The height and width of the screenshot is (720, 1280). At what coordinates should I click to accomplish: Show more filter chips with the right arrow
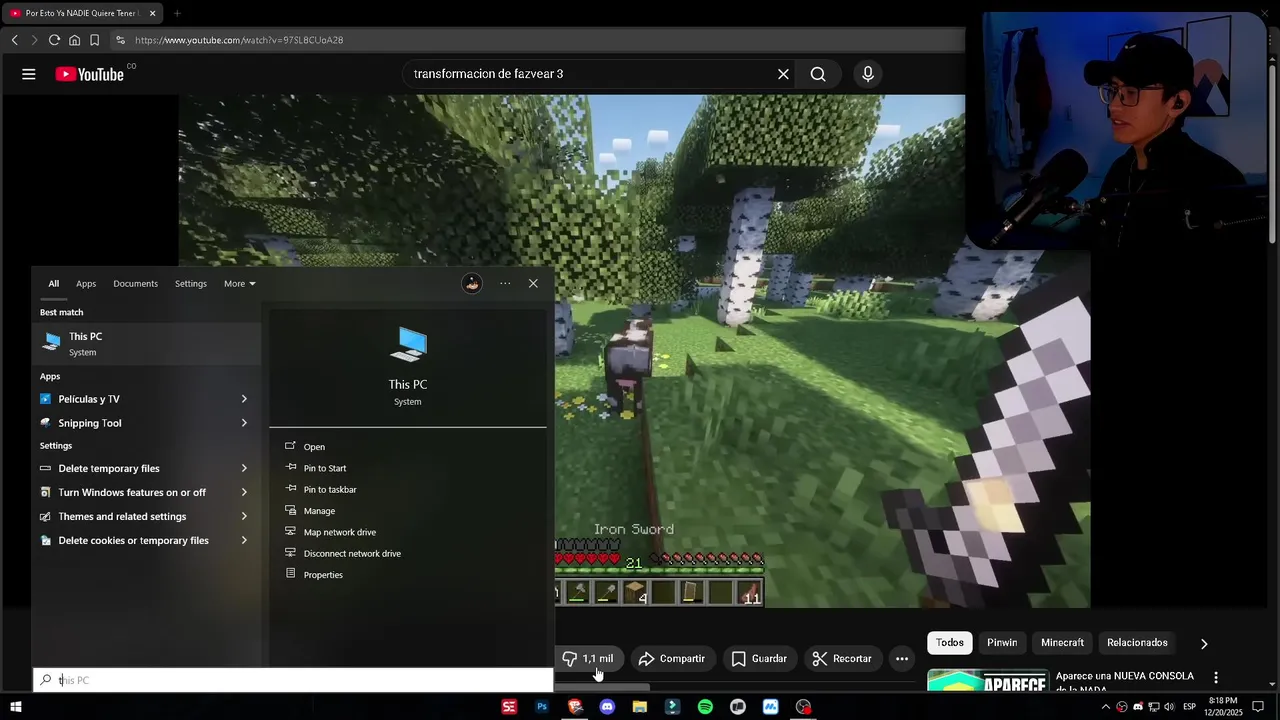click(x=1204, y=644)
